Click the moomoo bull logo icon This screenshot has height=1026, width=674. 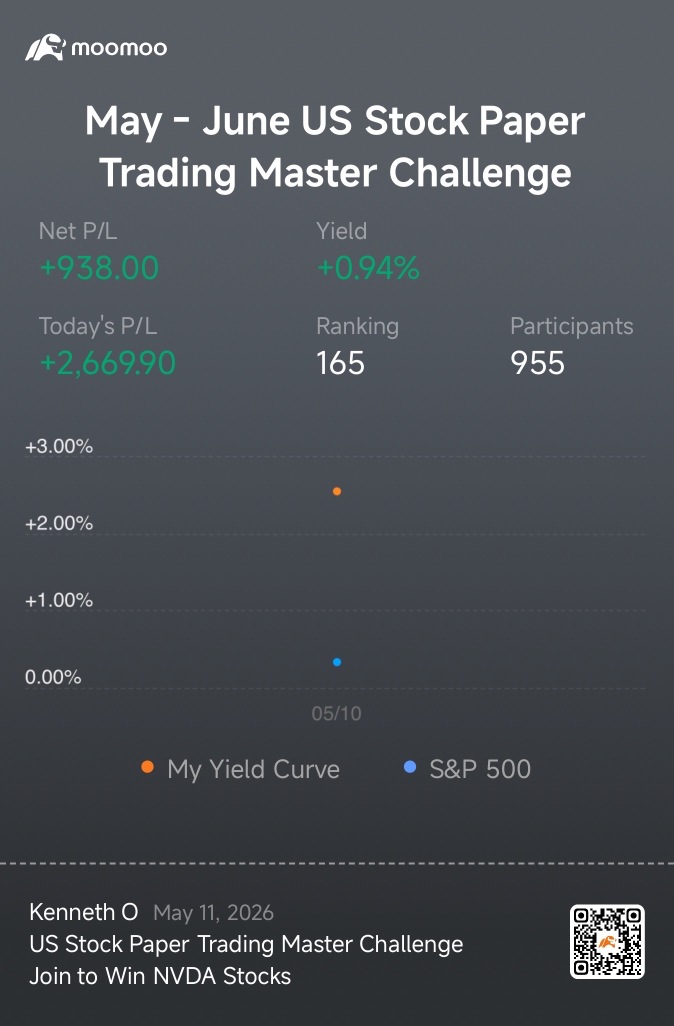tap(45, 48)
